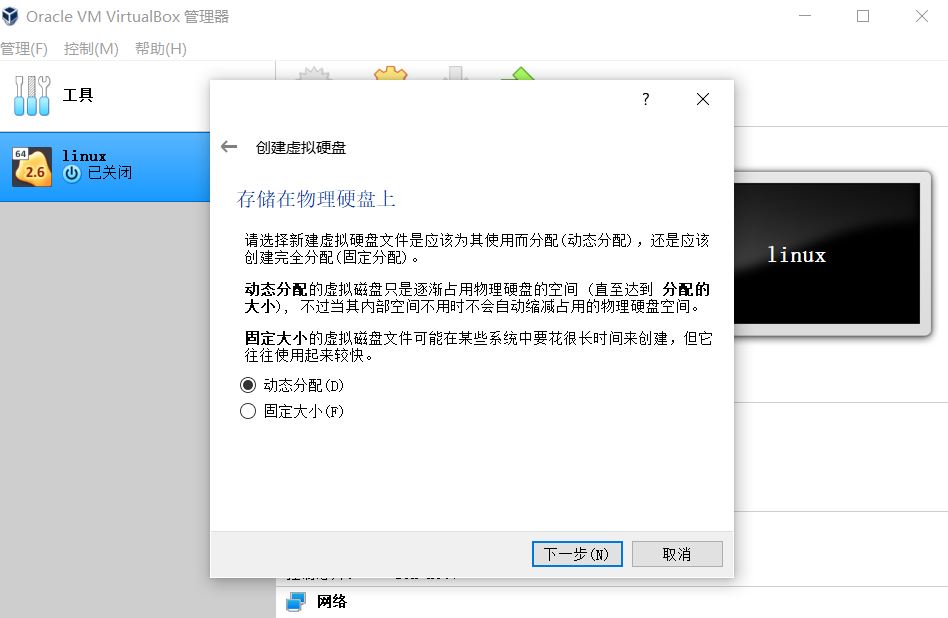Click the back arrow in the dialog
This screenshot has width=948, height=618.
[x=229, y=147]
